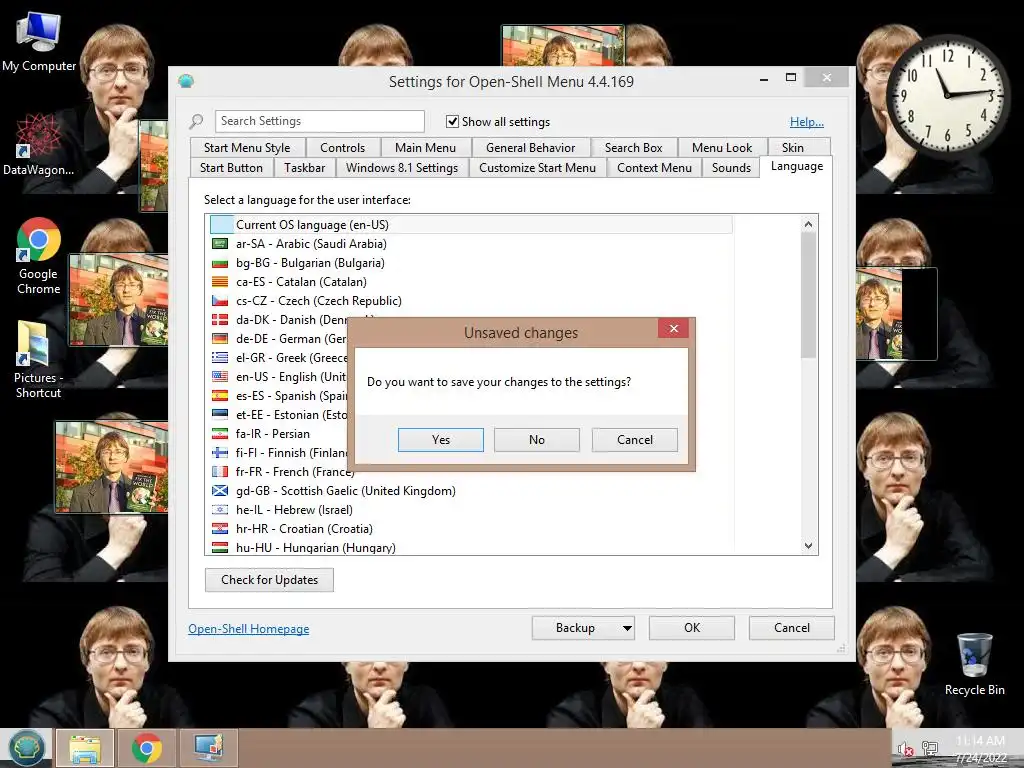Click the Greece flag icon
Screen dimensions: 1024x768
tap(220, 357)
